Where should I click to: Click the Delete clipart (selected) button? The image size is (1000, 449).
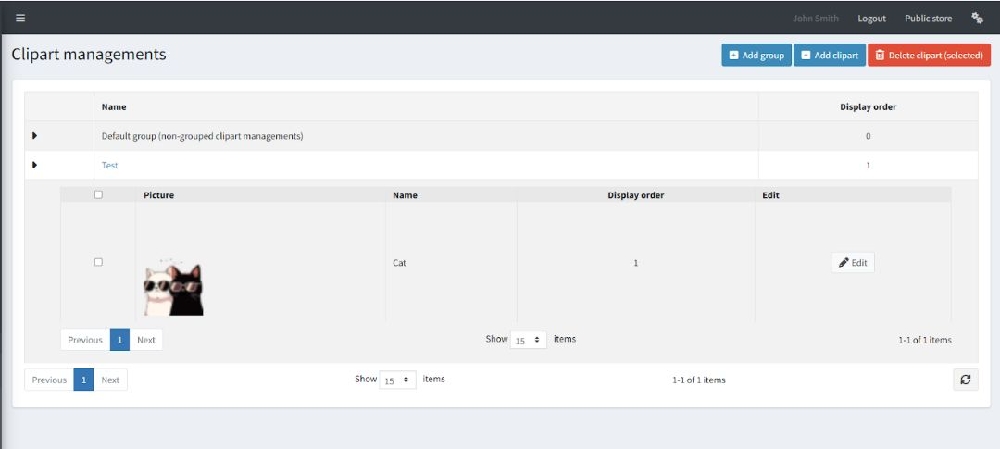click(x=929, y=56)
